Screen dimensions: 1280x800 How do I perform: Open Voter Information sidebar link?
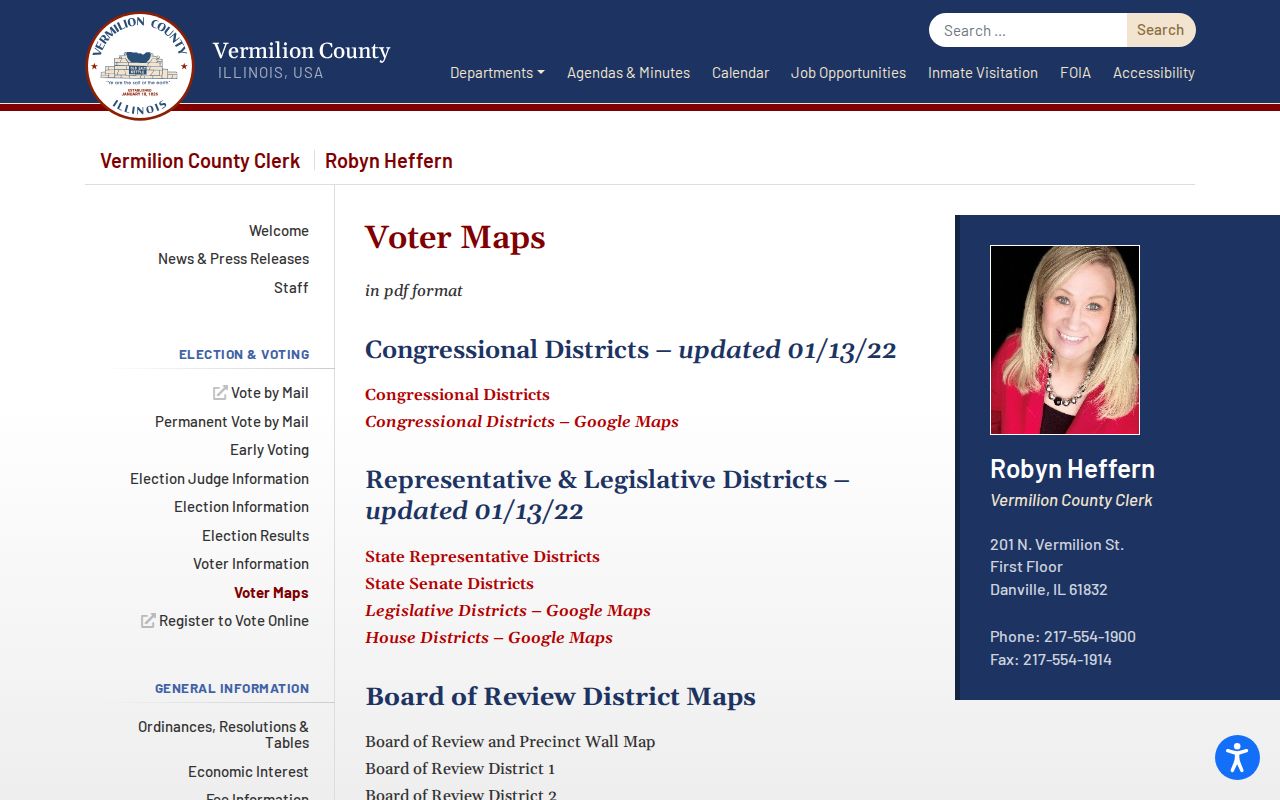click(251, 564)
